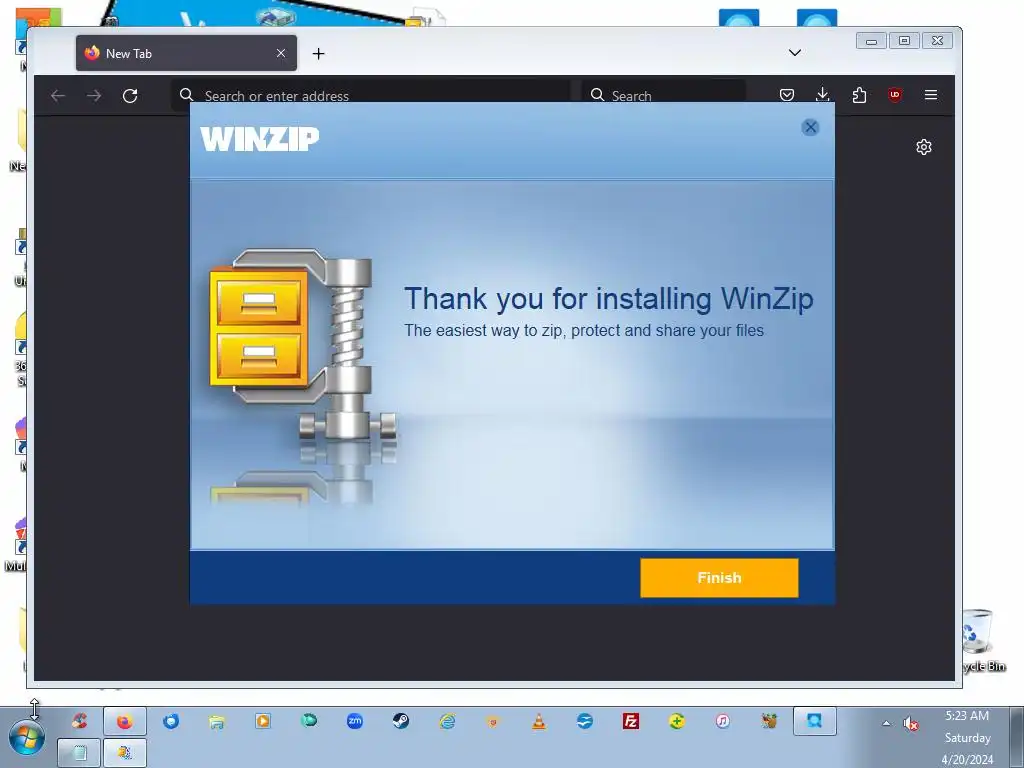Open Internet Explorer from the taskbar
Image resolution: width=1024 pixels, height=768 pixels.
pos(447,721)
